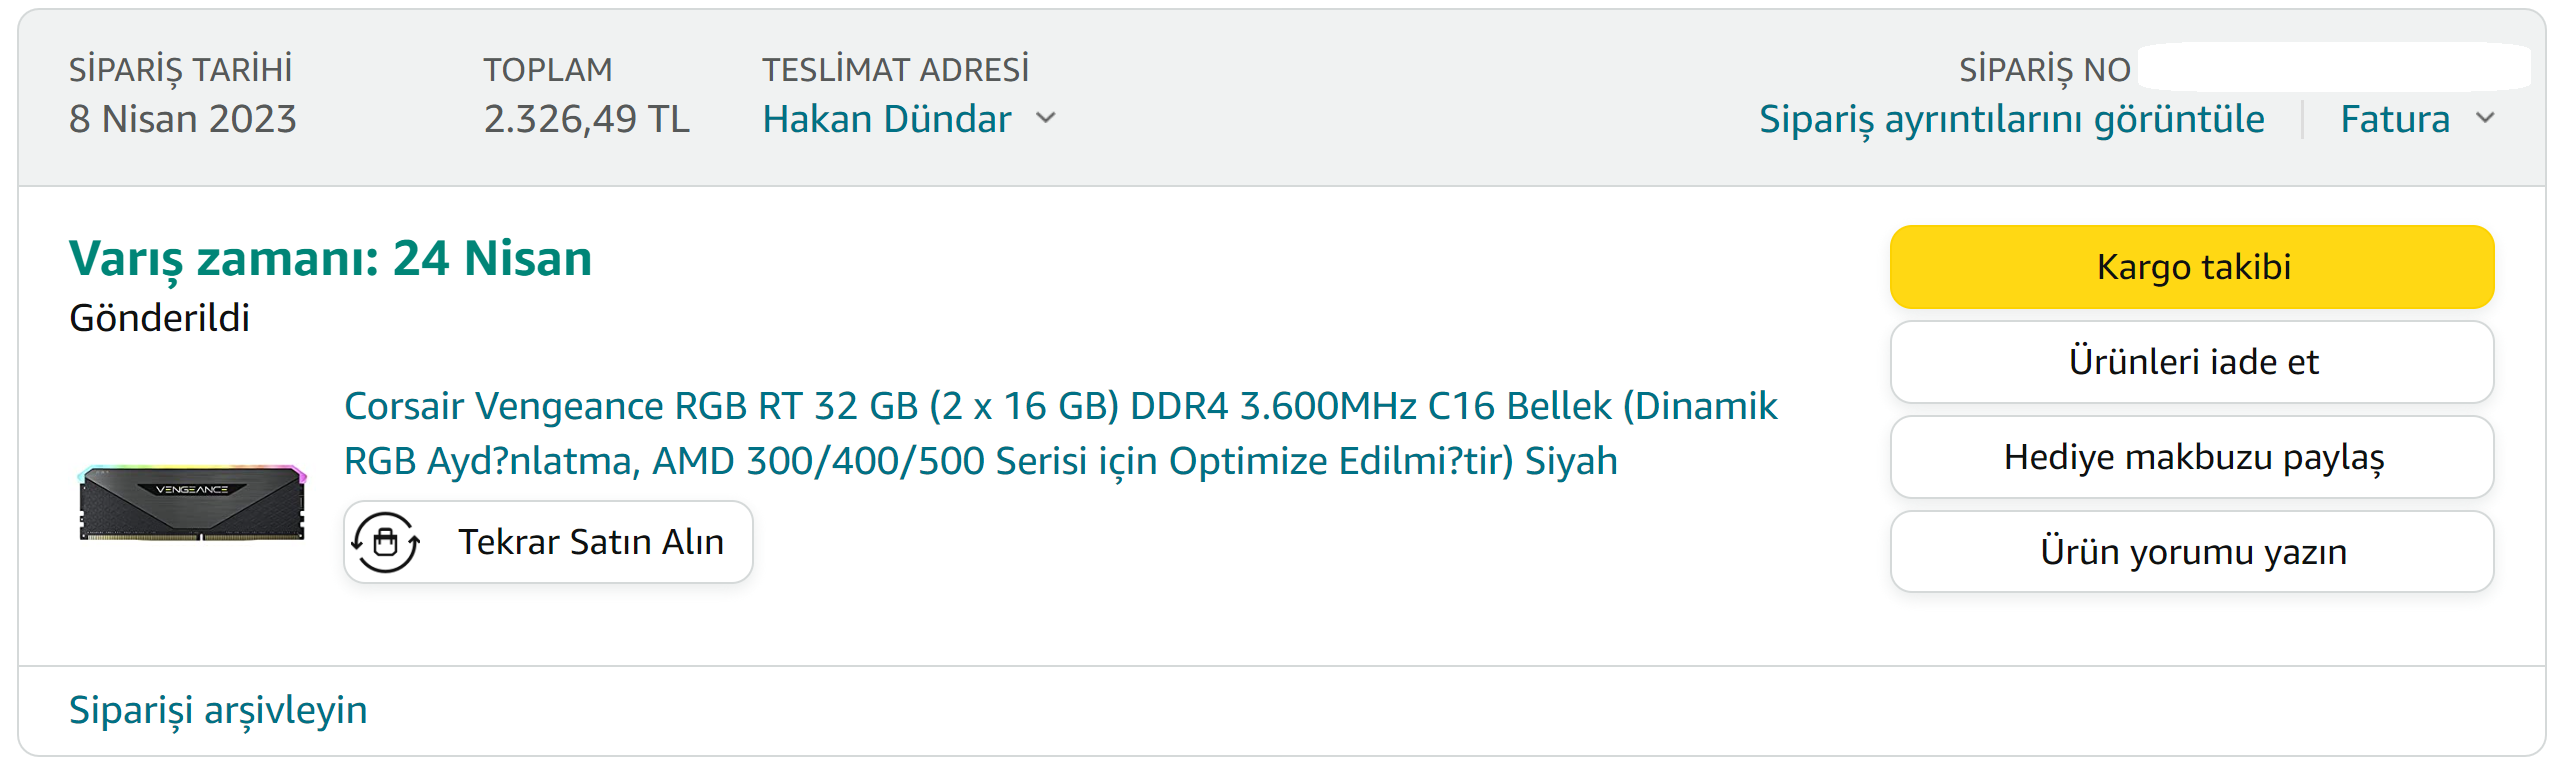View Sipariş ayrıntılarını görüntüle link

click(x=2011, y=119)
